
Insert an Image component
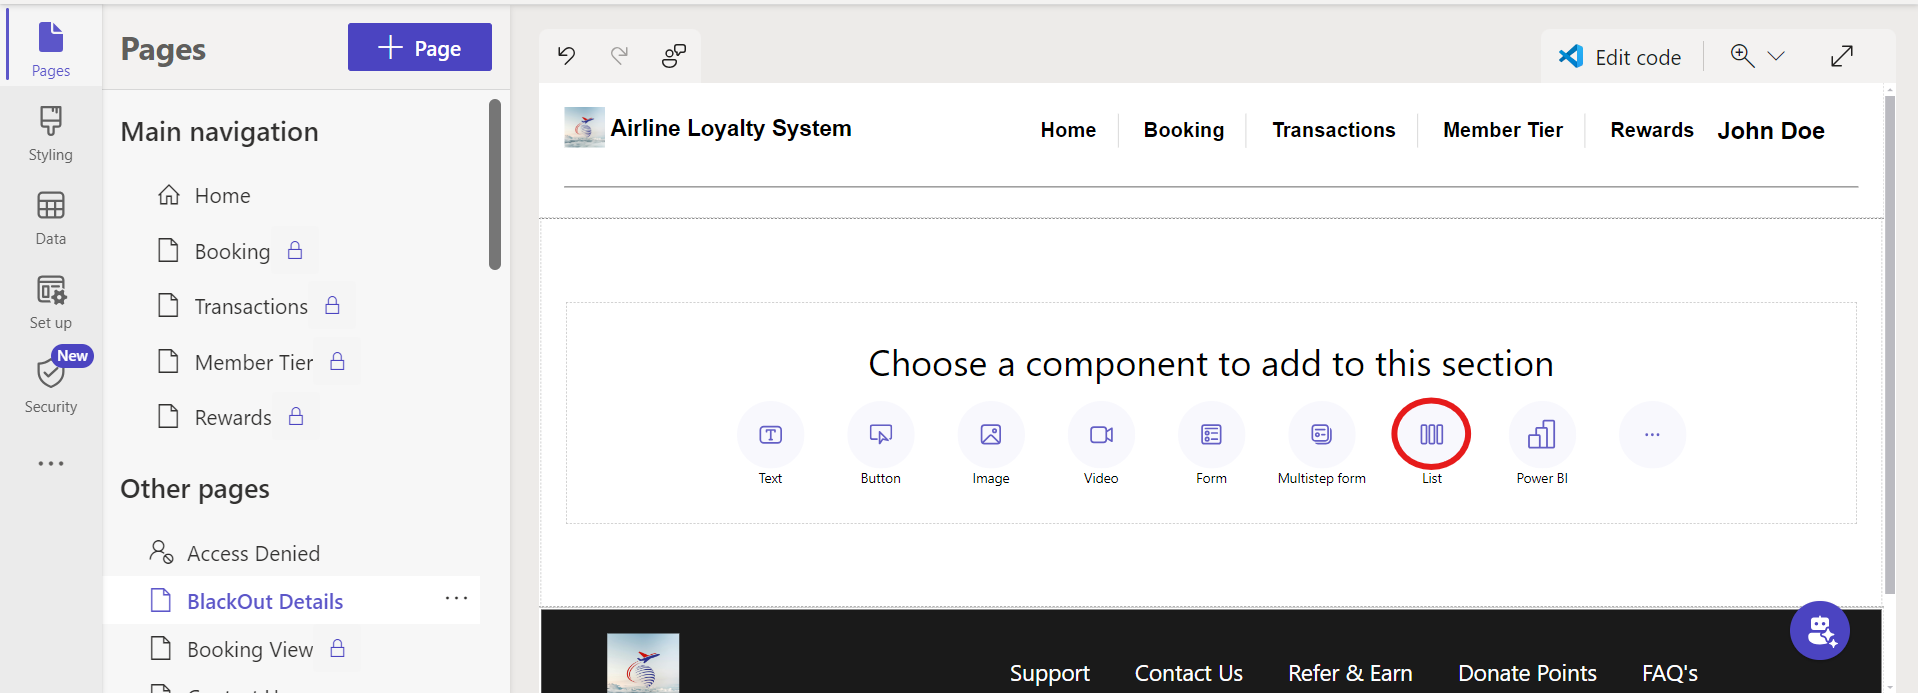point(990,434)
